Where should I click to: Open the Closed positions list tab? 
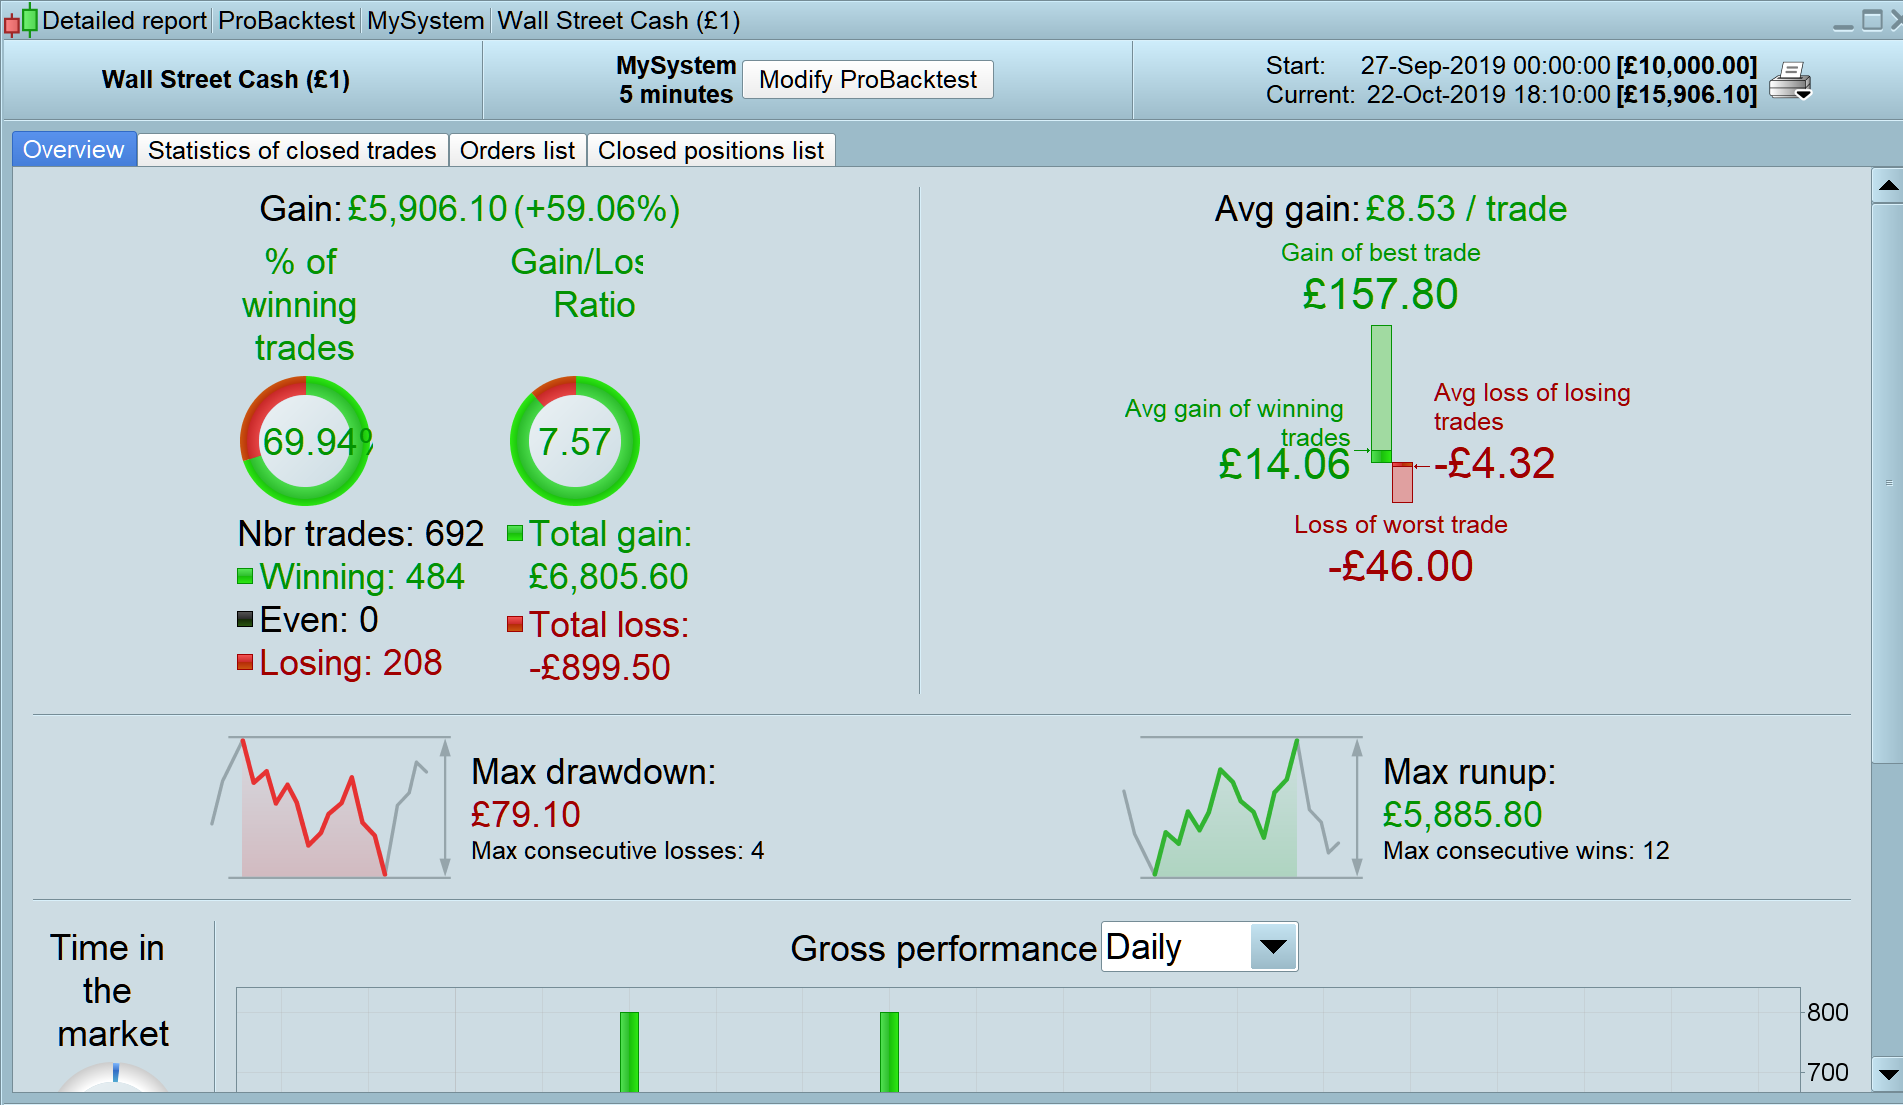[711, 150]
